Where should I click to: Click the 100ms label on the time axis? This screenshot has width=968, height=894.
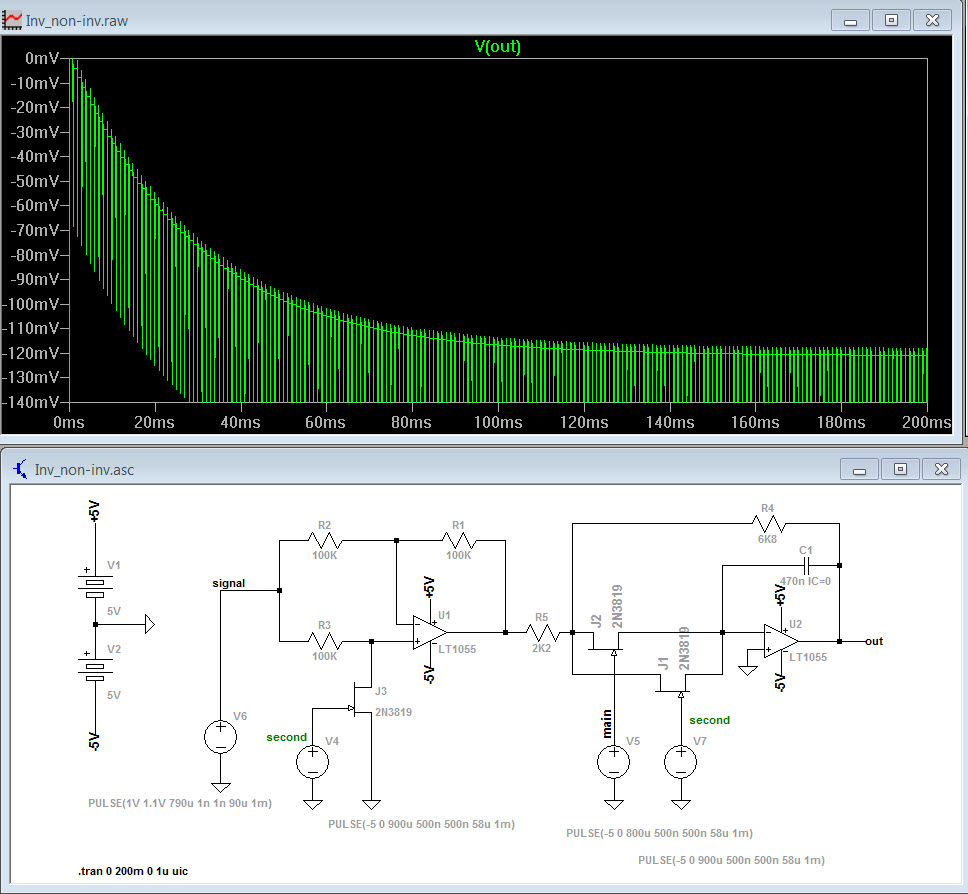(x=497, y=423)
